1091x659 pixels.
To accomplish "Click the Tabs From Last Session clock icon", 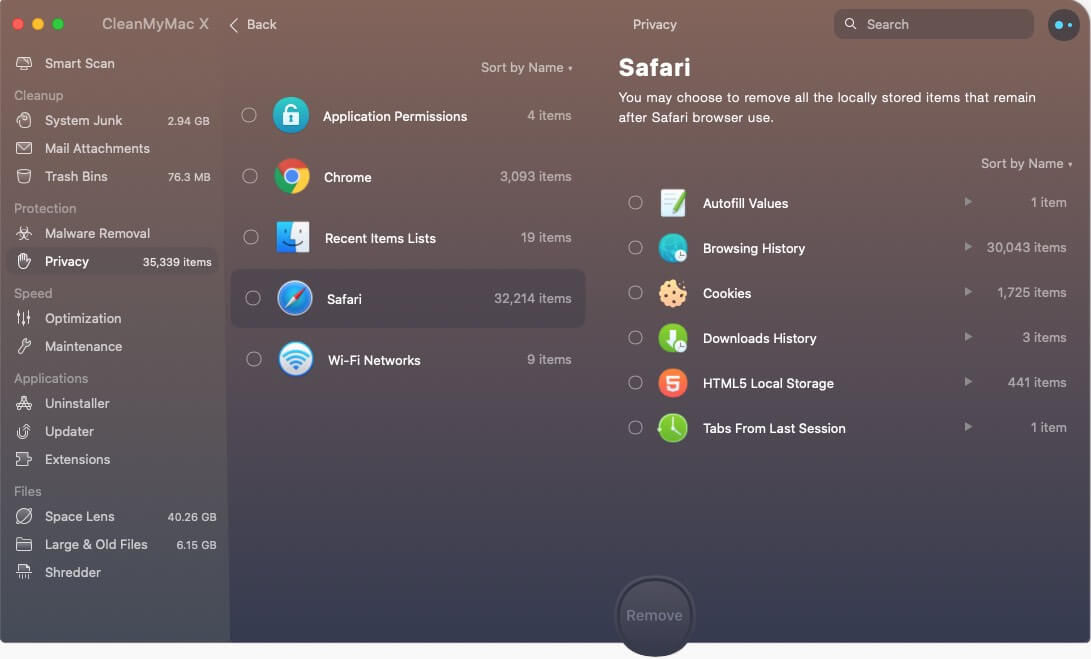I will (x=673, y=428).
